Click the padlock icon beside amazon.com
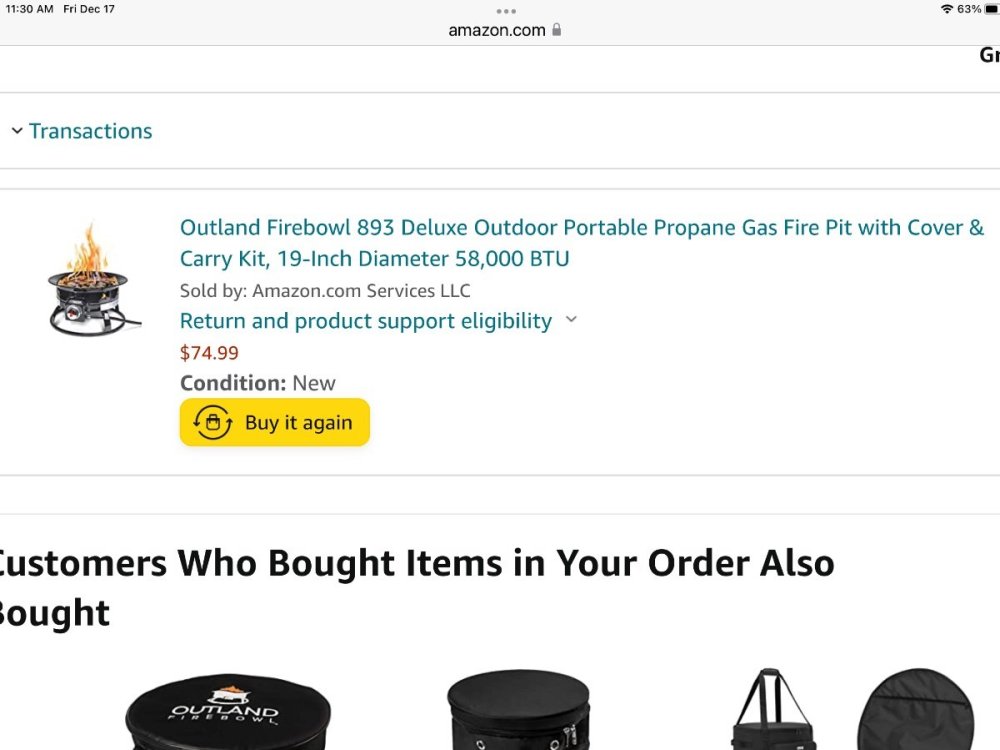The height and width of the screenshot is (750, 1000). click(x=557, y=30)
